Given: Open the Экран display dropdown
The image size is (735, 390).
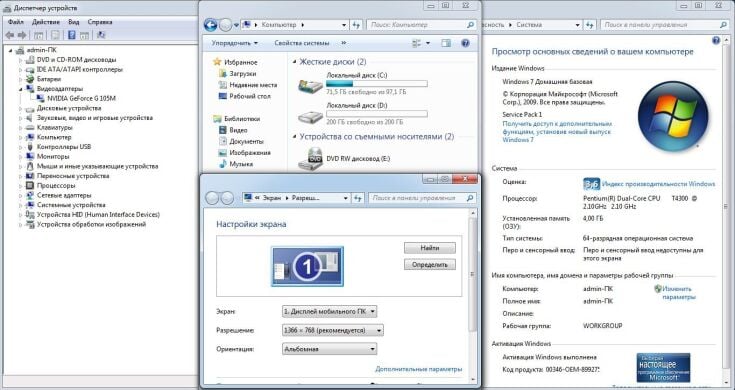Looking at the screenshot, I should (330, 311).
